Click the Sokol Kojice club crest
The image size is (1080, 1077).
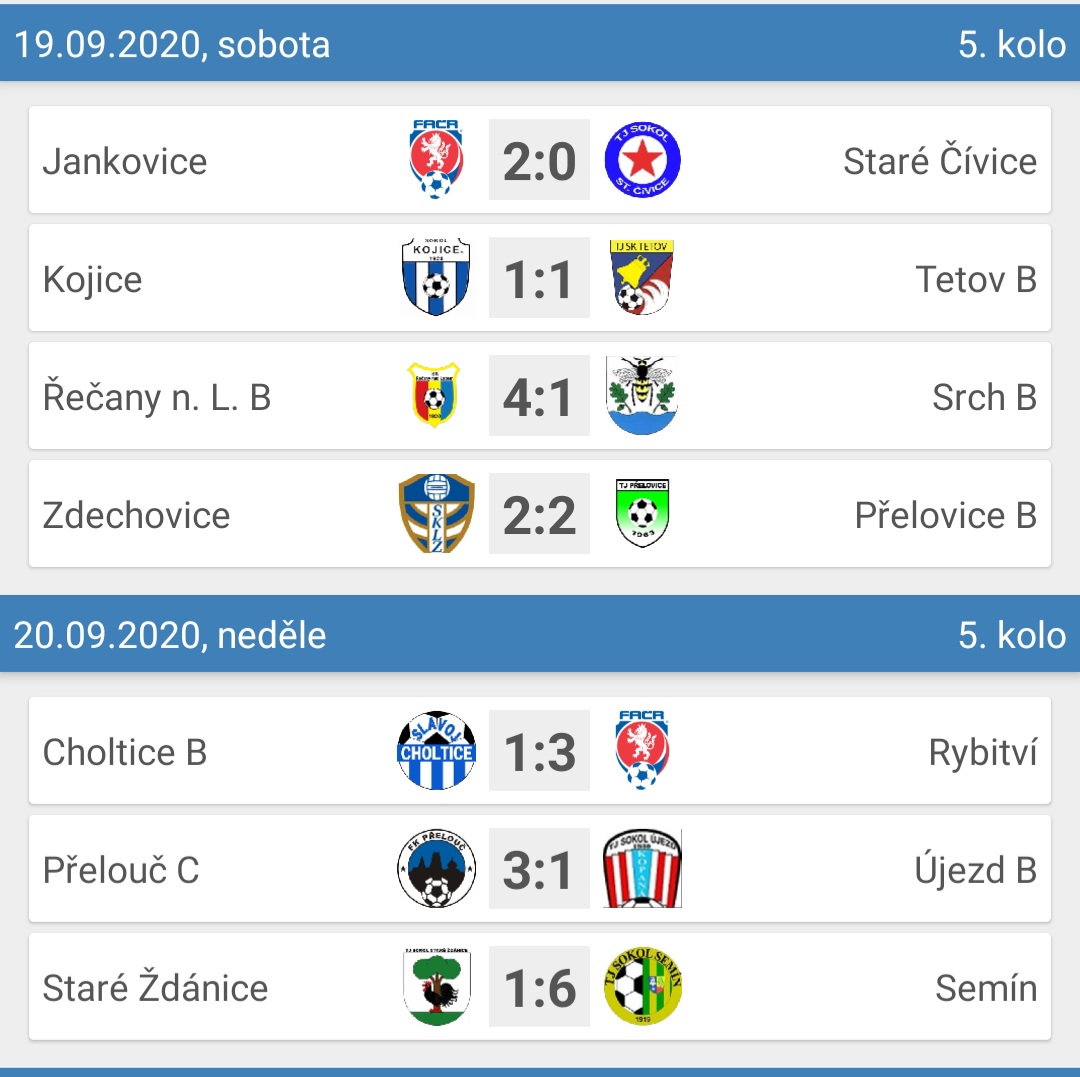click(x=435, y=278)
